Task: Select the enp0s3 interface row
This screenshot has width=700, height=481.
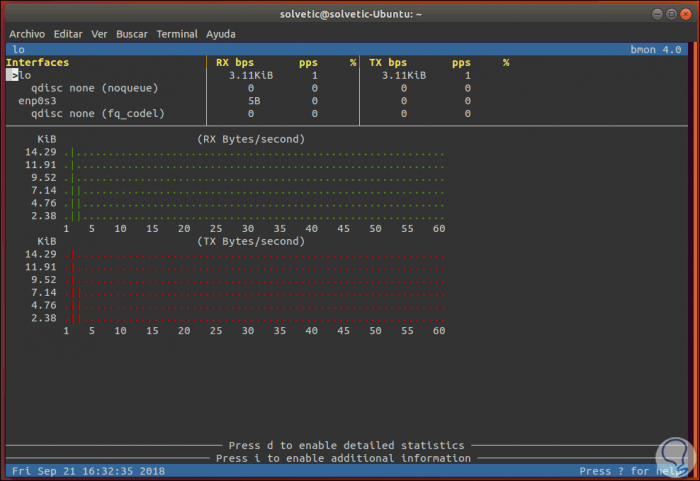Action: point(38,101)
